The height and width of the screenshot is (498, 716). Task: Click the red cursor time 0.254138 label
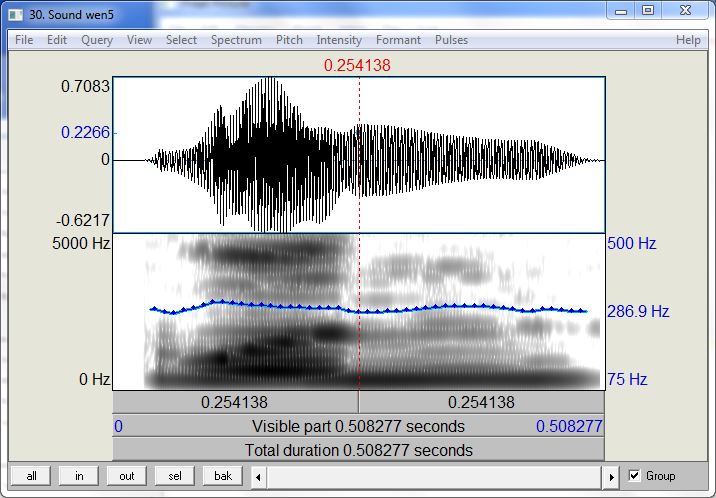pos(357,65)
